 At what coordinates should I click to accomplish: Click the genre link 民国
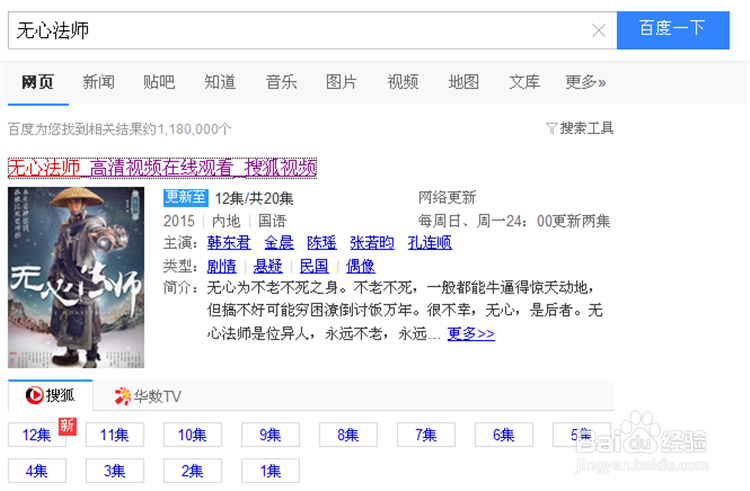pyautogui.click(x=314, y=266)
